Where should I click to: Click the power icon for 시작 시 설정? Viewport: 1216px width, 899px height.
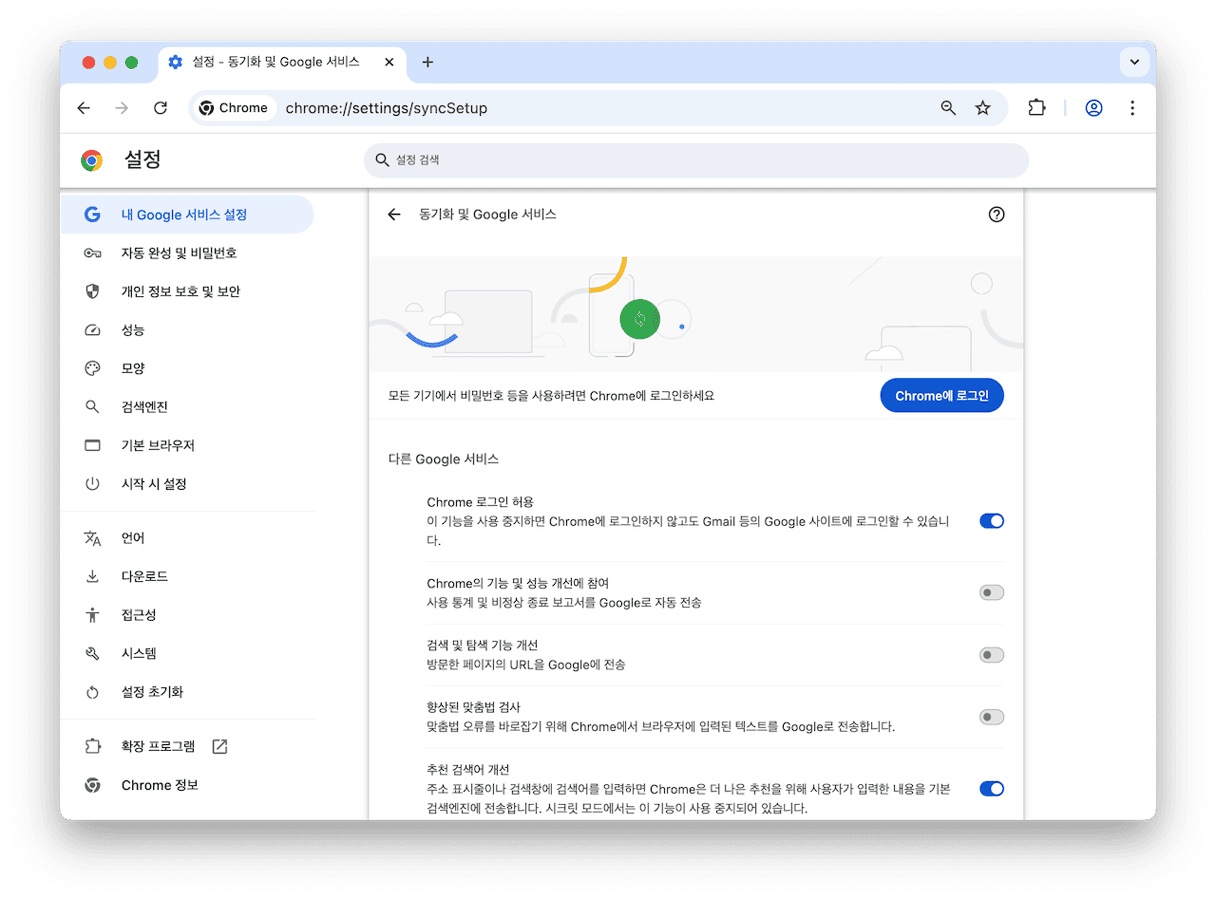pos(92,484)
